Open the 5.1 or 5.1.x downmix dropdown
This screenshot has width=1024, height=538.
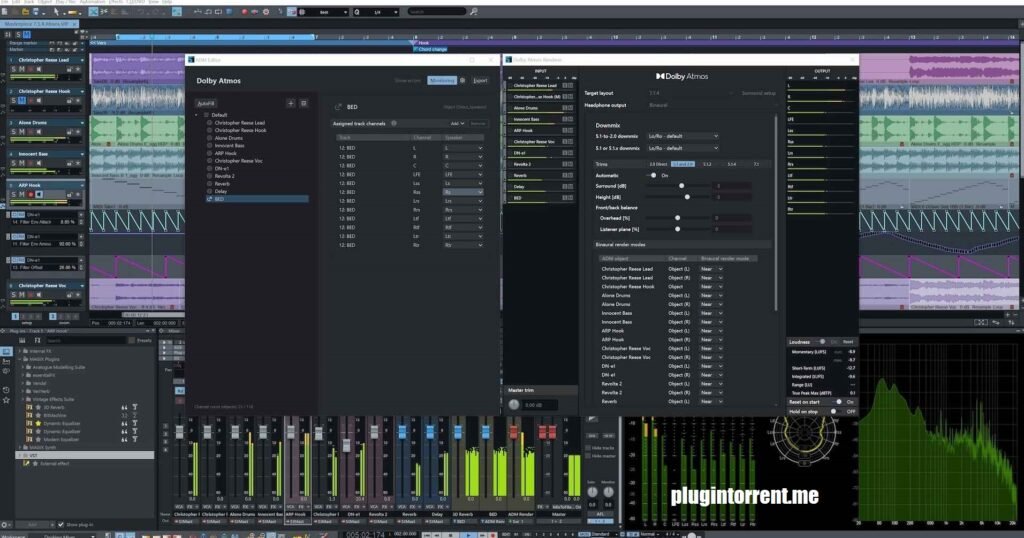pos(683,148)
